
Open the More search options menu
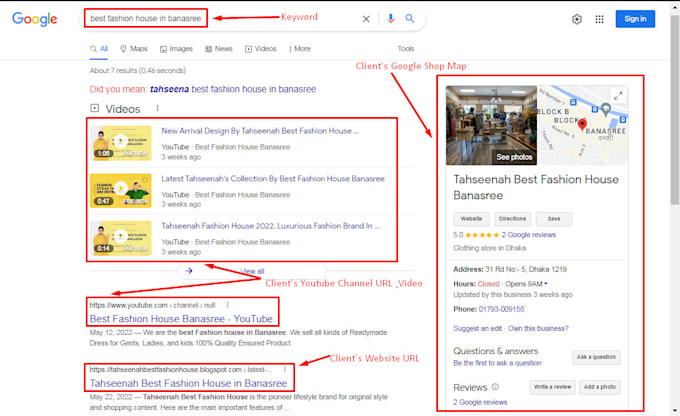[300, 49]
